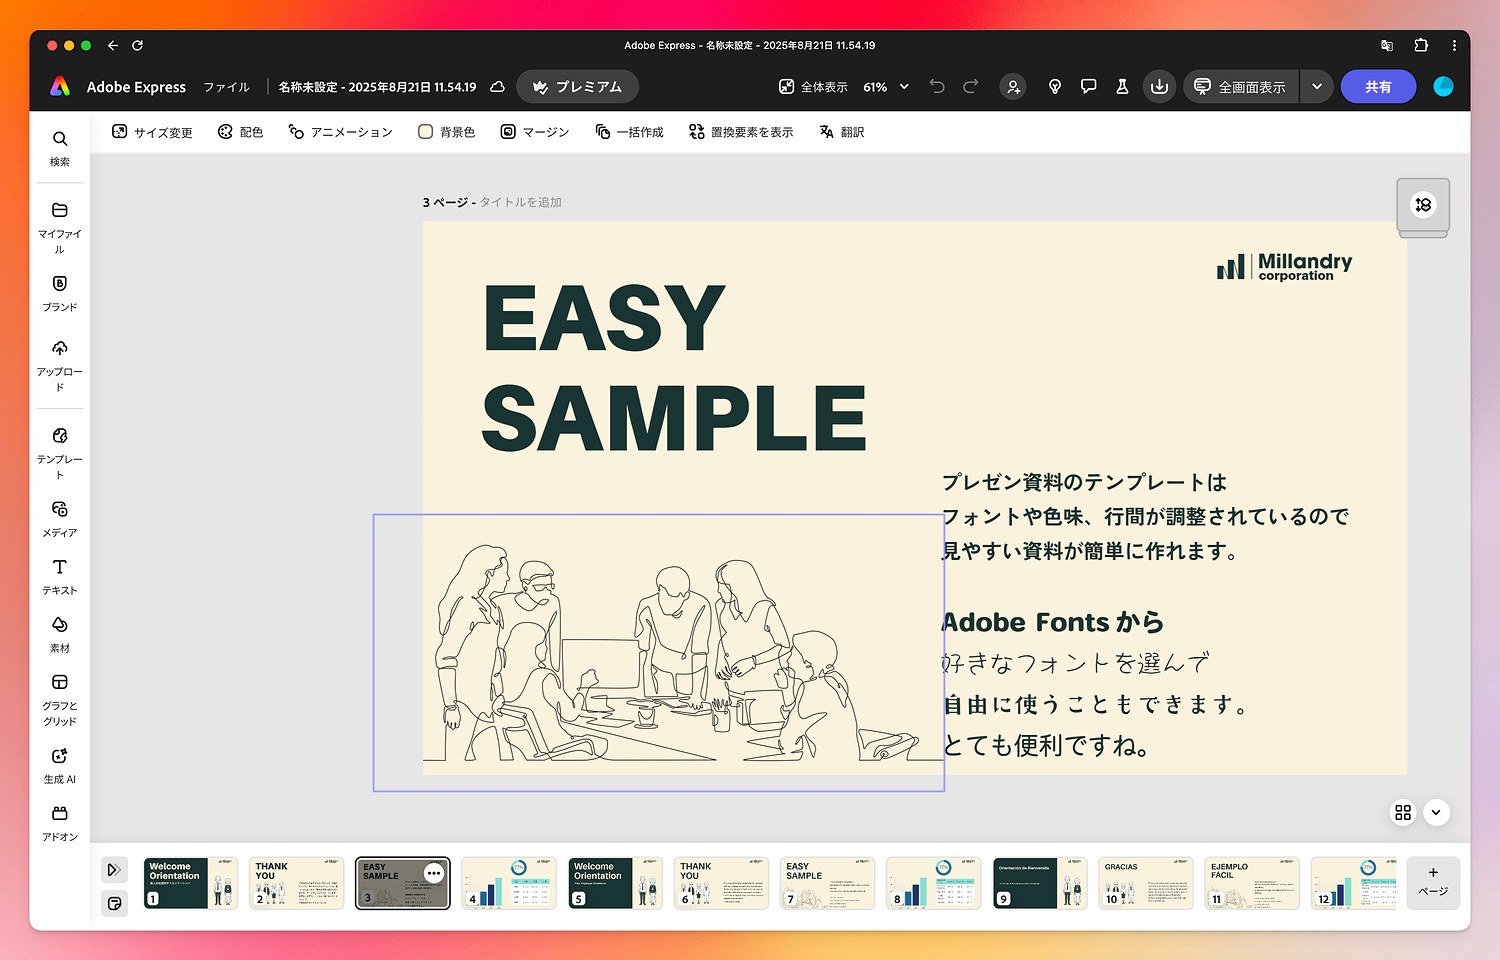Image resolution: width=1500 pixels, height=960 pixels.
Task: Select the 一括作成 toolbar option
Action: coord(629,131)
